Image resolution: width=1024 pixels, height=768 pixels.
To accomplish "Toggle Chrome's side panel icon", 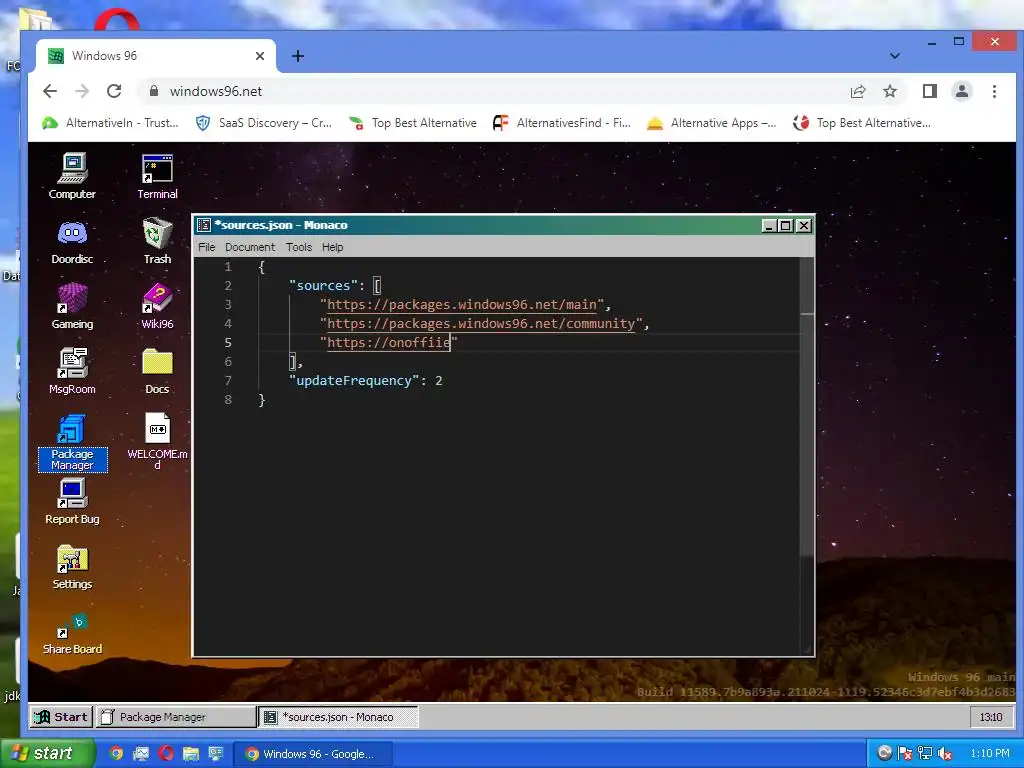I will coord(930,91).
